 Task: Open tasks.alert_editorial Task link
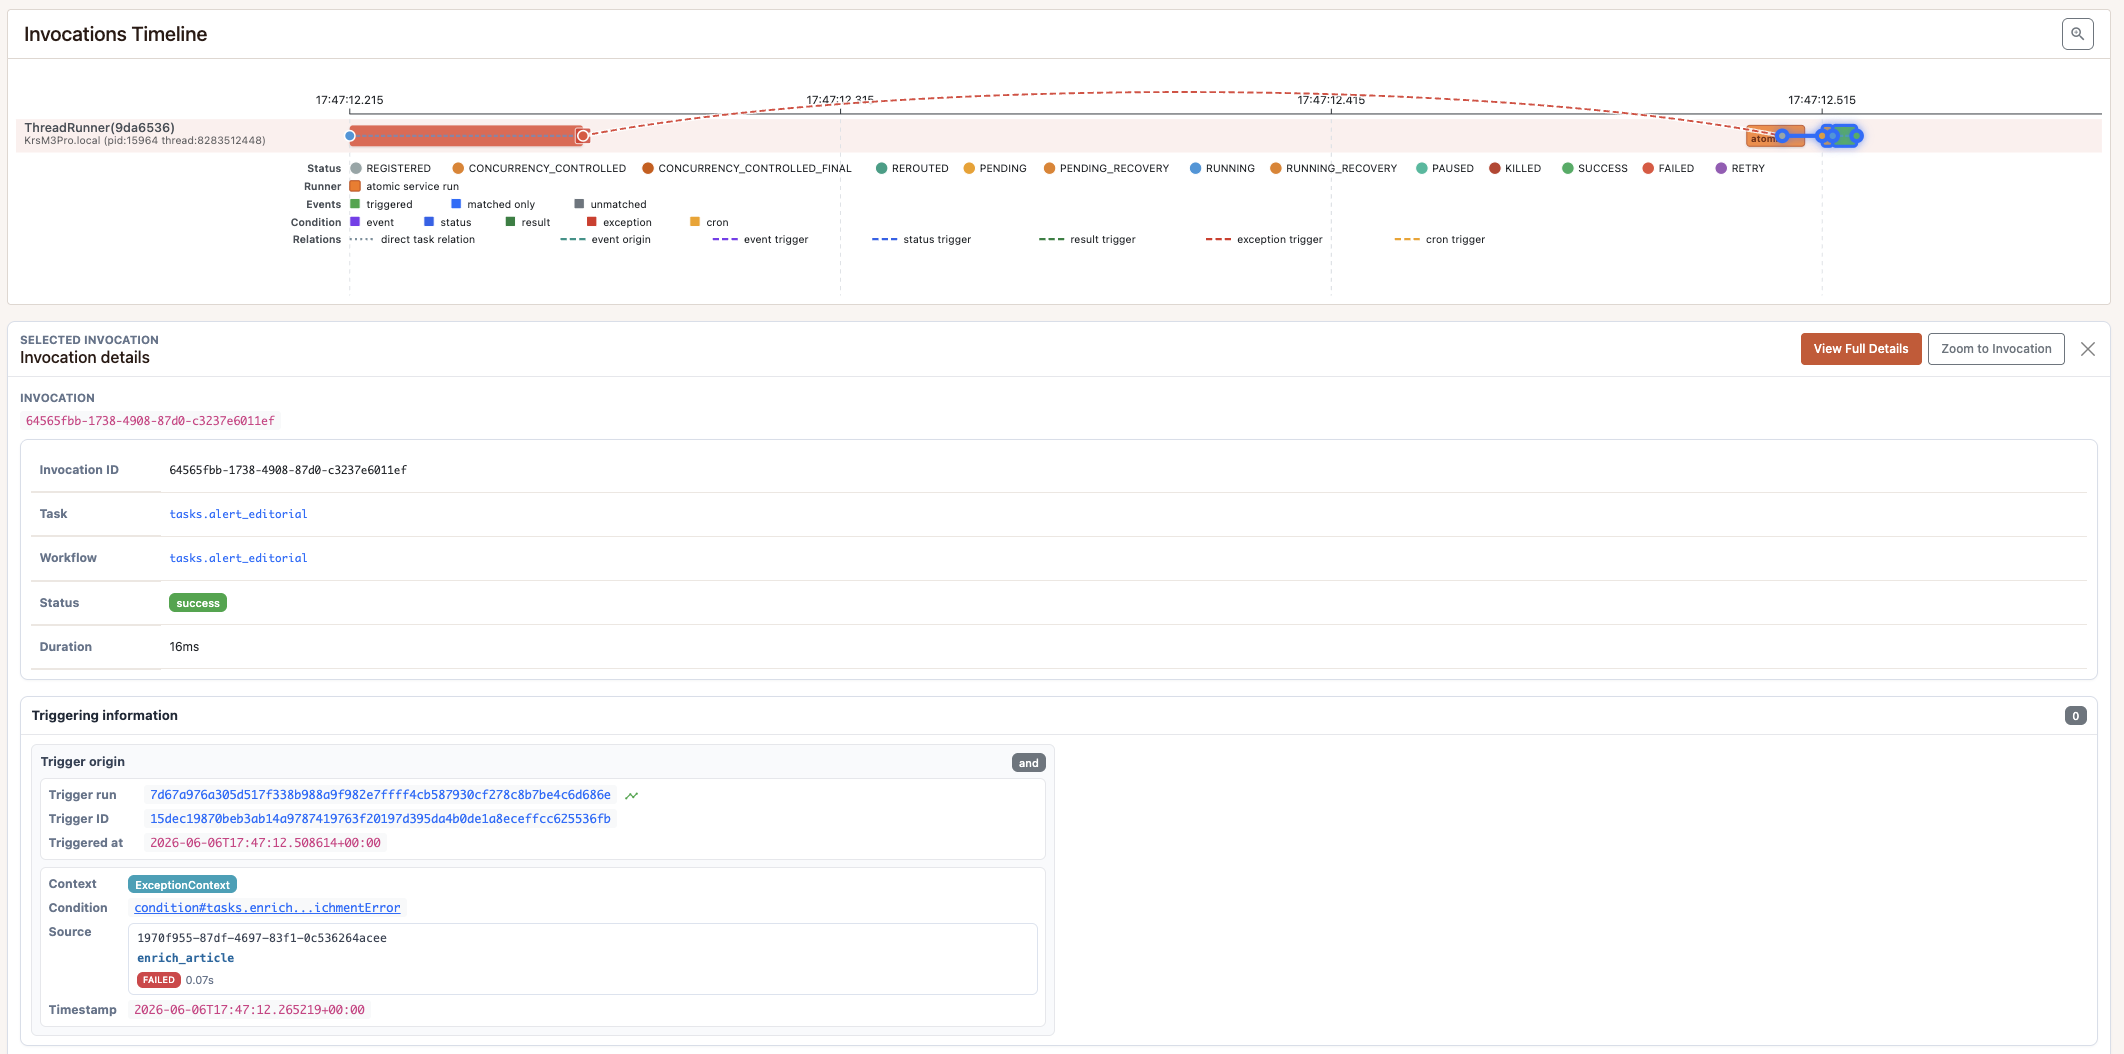(238, 514)
